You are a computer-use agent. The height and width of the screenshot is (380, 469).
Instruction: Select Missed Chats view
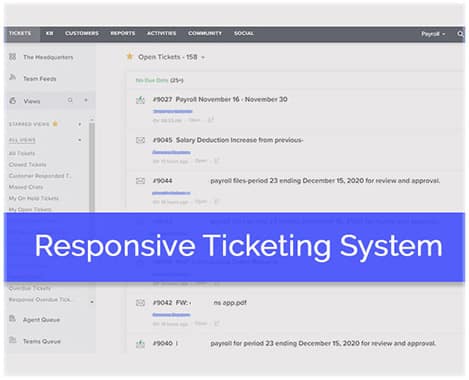tap(26, 187)
